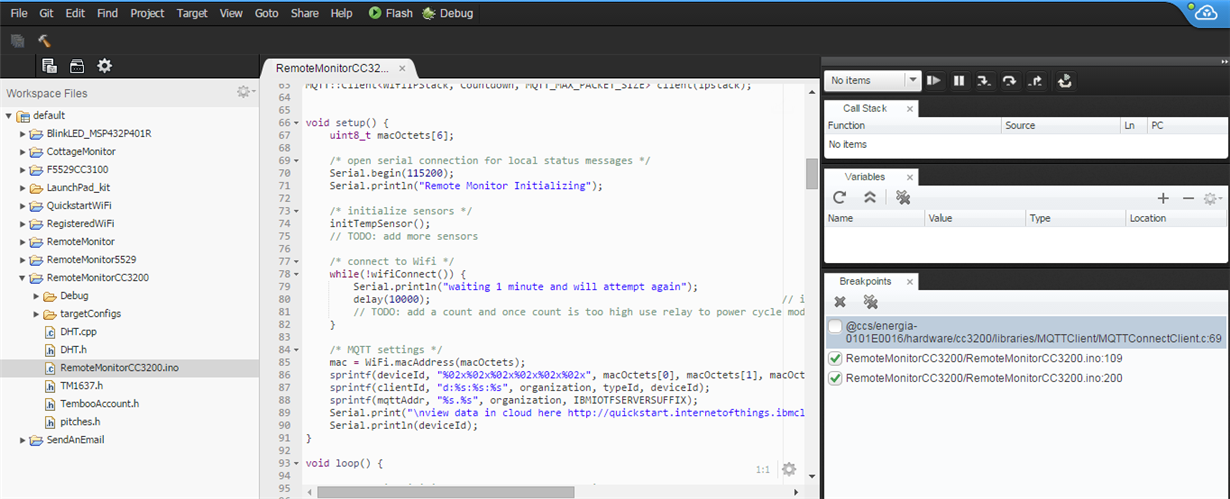This screenshot has height=499, width=1230.
Task: Refresh the Variables panel
Action: pyautogui.click(x=840, y=198)
